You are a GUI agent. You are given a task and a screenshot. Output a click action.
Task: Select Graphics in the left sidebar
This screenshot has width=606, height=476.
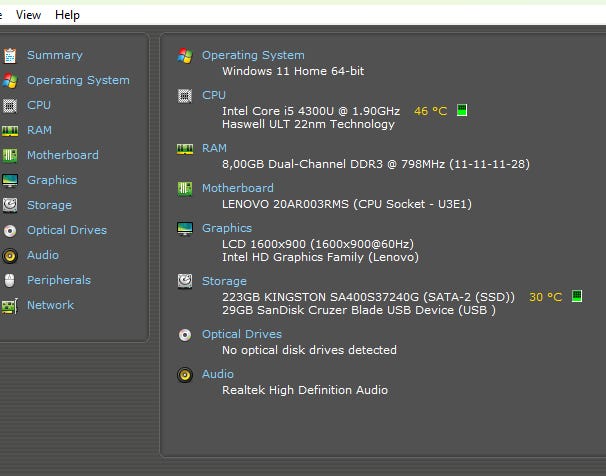click(51, 180)
